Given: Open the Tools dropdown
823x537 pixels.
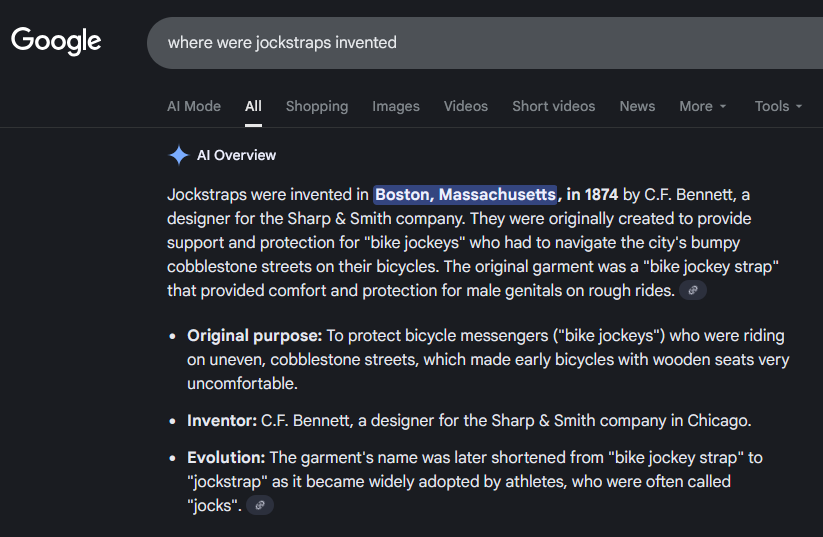Looking at the screenshot, I should [x=778, y=106].
